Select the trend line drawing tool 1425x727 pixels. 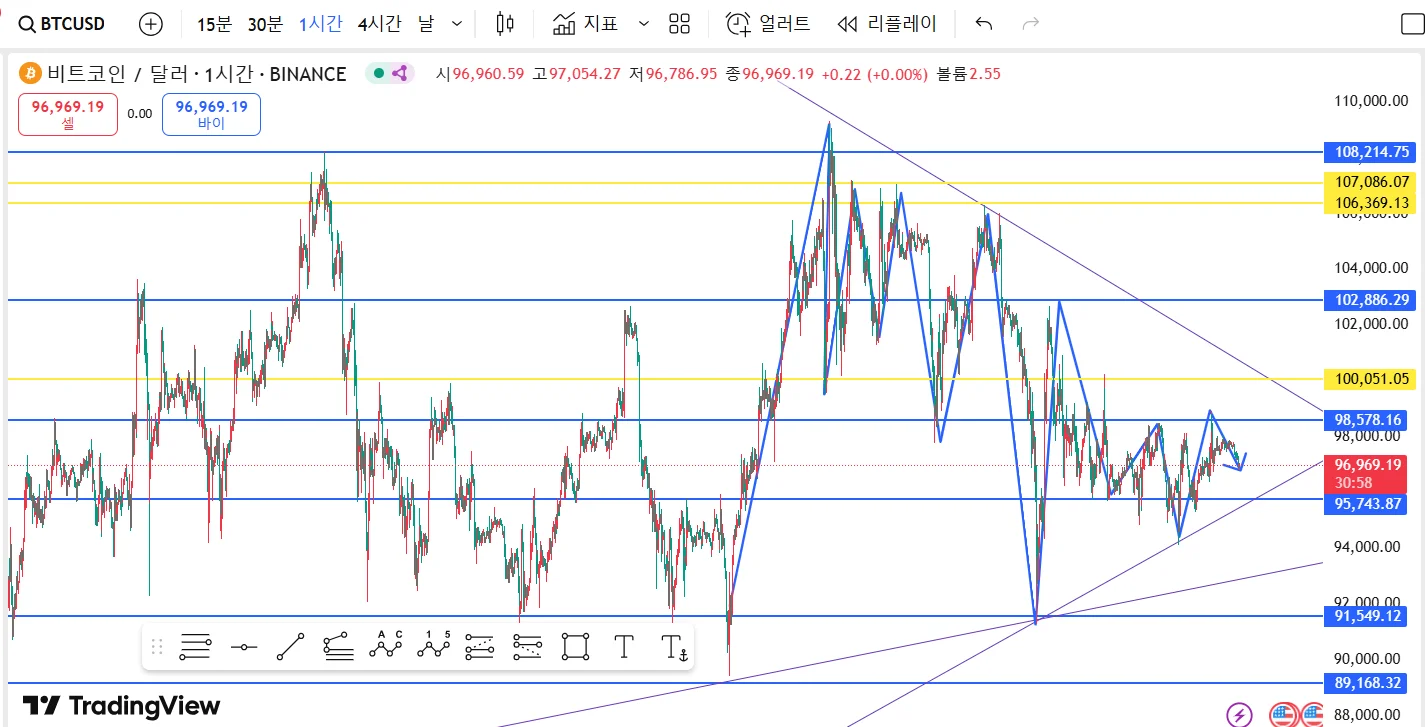(290, 647)
